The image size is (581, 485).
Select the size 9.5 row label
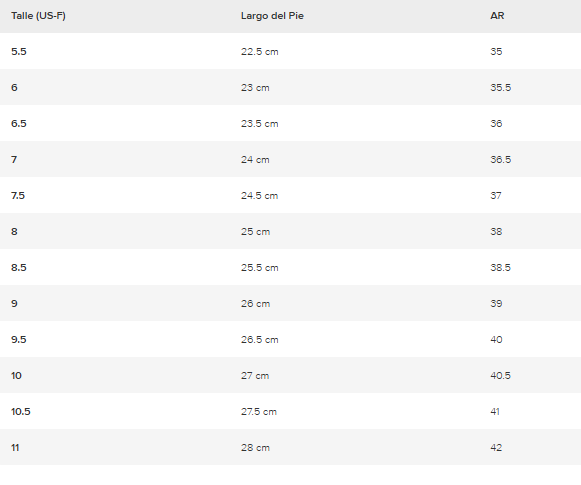pyautogui.click(x=19, y=339)
